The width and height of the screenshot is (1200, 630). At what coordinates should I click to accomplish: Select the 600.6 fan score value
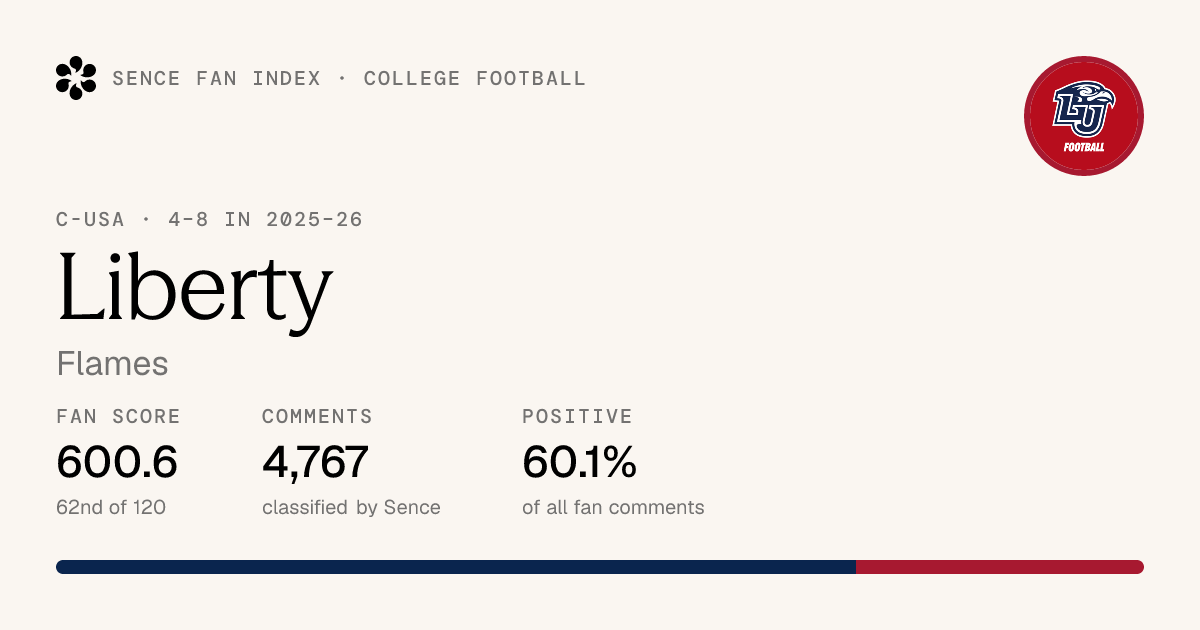pos(117,462)
